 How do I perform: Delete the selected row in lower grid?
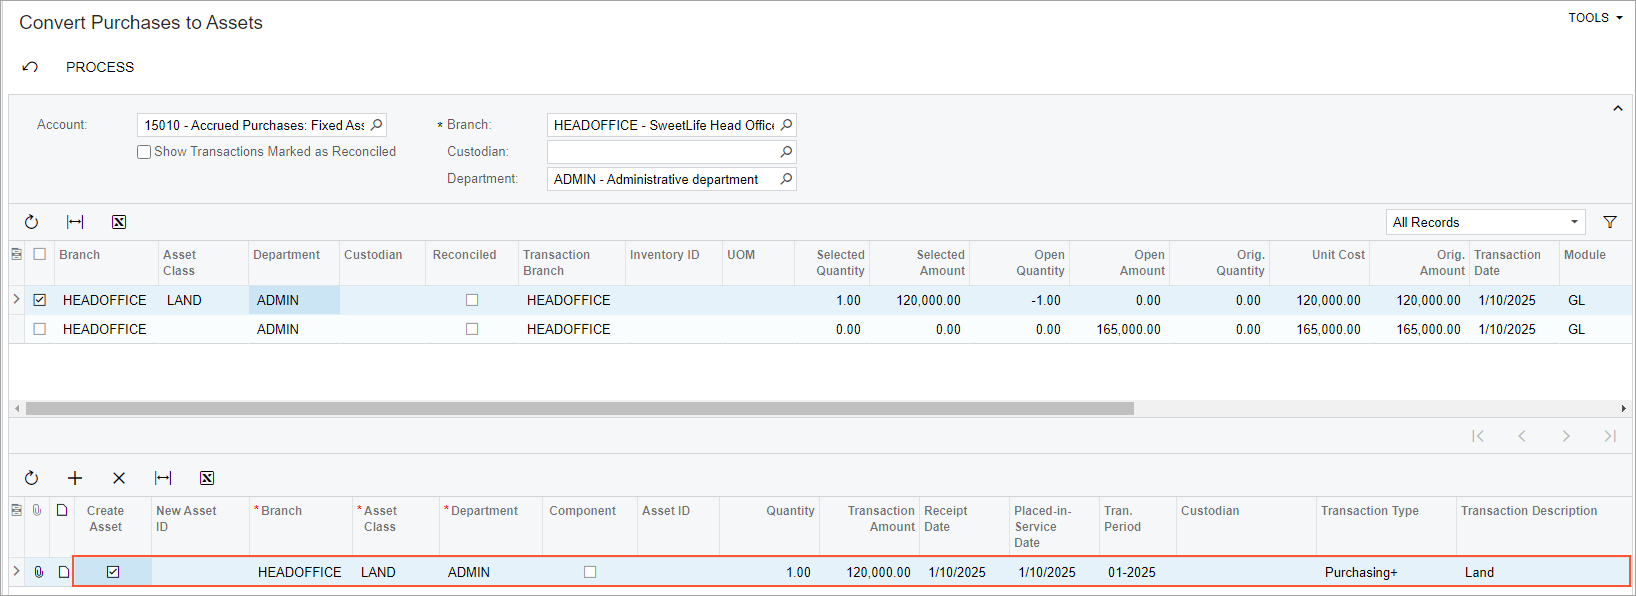[119, 478]
